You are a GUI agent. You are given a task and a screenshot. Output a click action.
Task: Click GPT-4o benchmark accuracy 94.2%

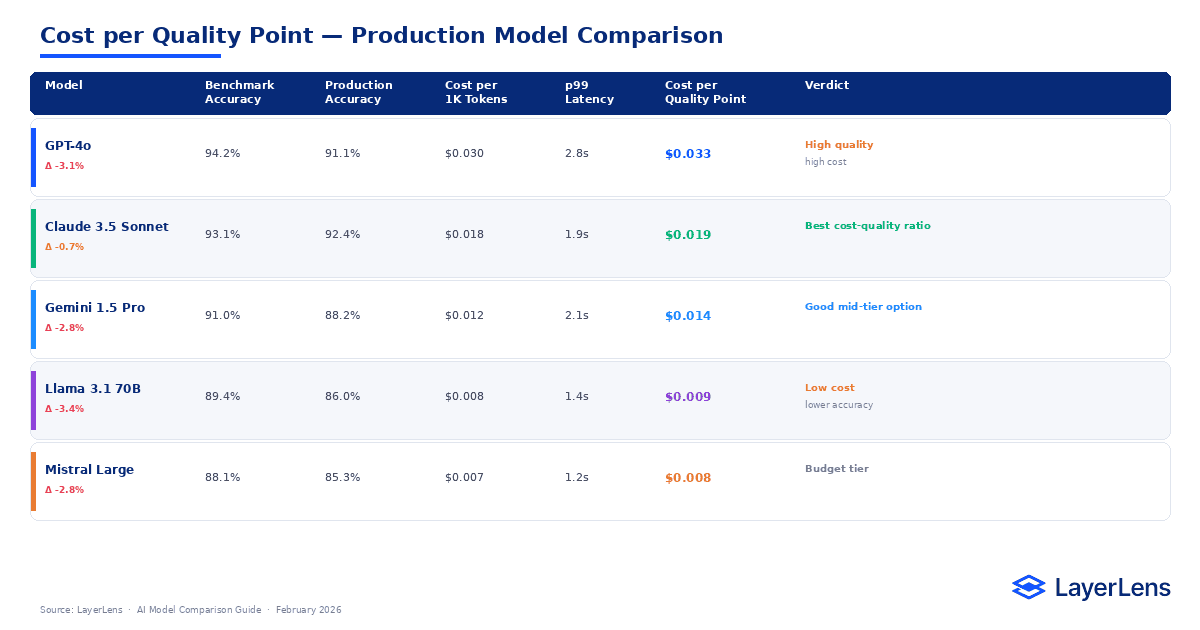pyautogui.click(x=223, y=154)
